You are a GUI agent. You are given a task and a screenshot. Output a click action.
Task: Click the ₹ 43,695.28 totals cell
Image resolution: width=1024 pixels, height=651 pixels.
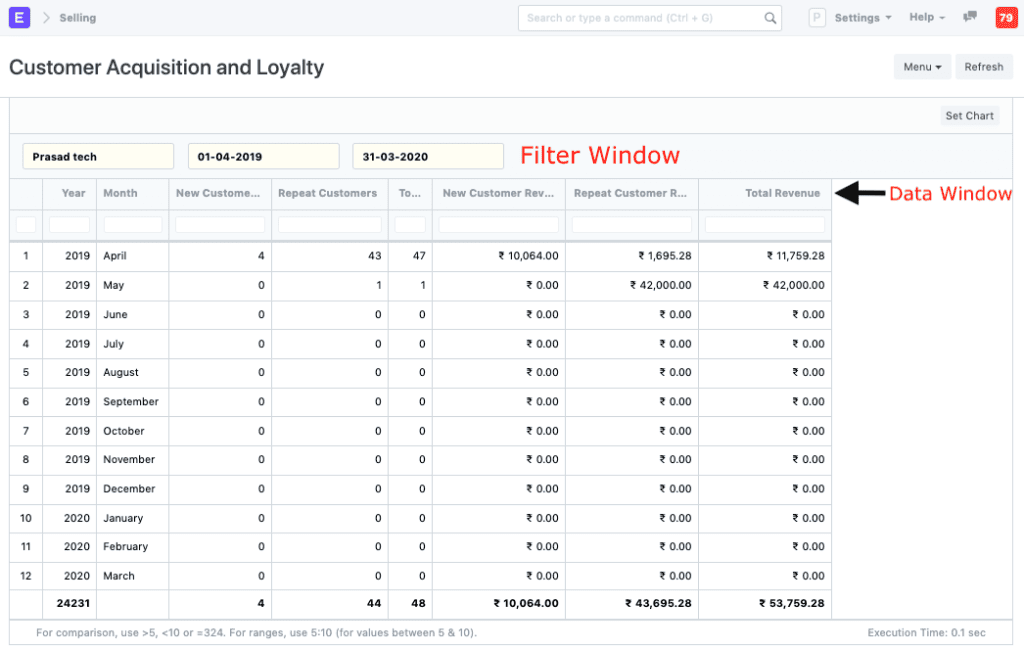click(632, 603)
